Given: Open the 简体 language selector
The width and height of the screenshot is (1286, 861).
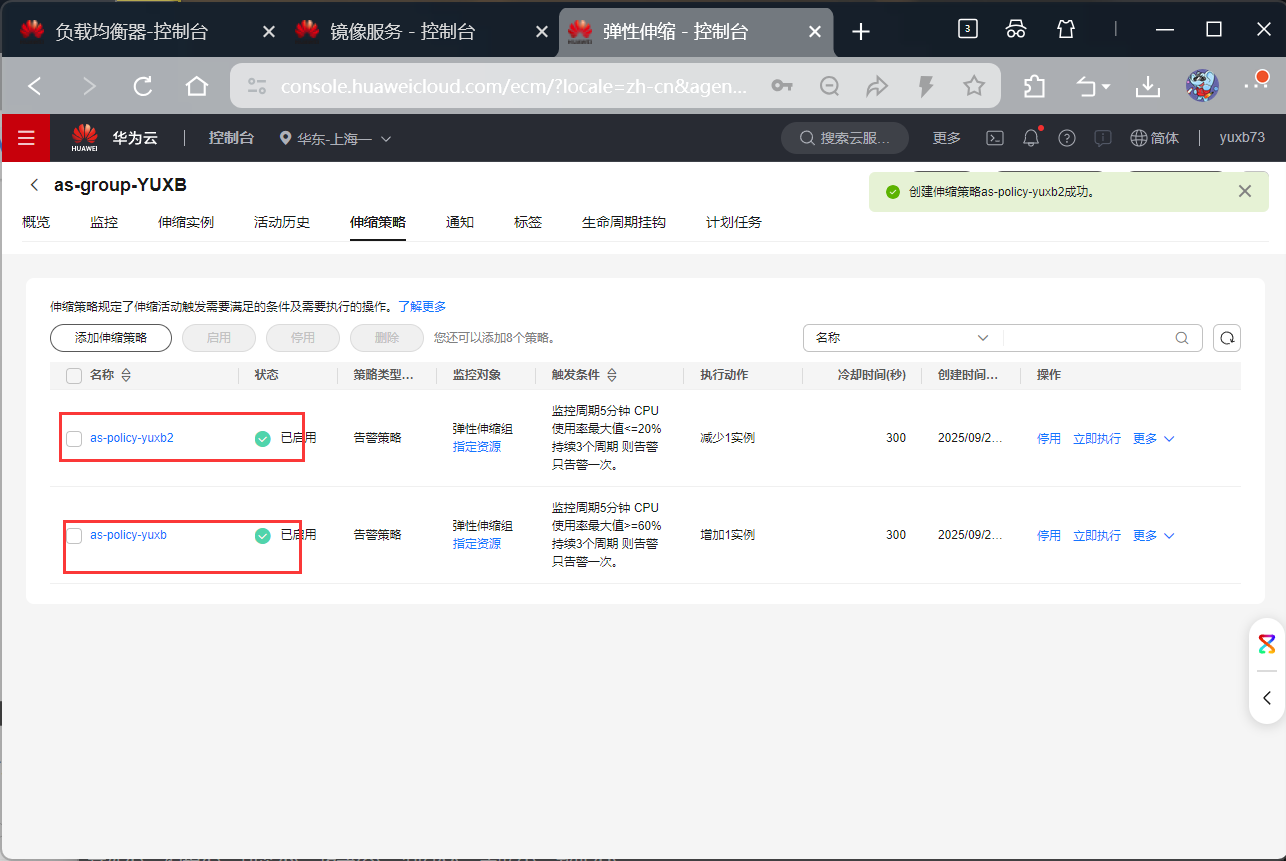Looking at the screenshot, I should click(1154, 138).
